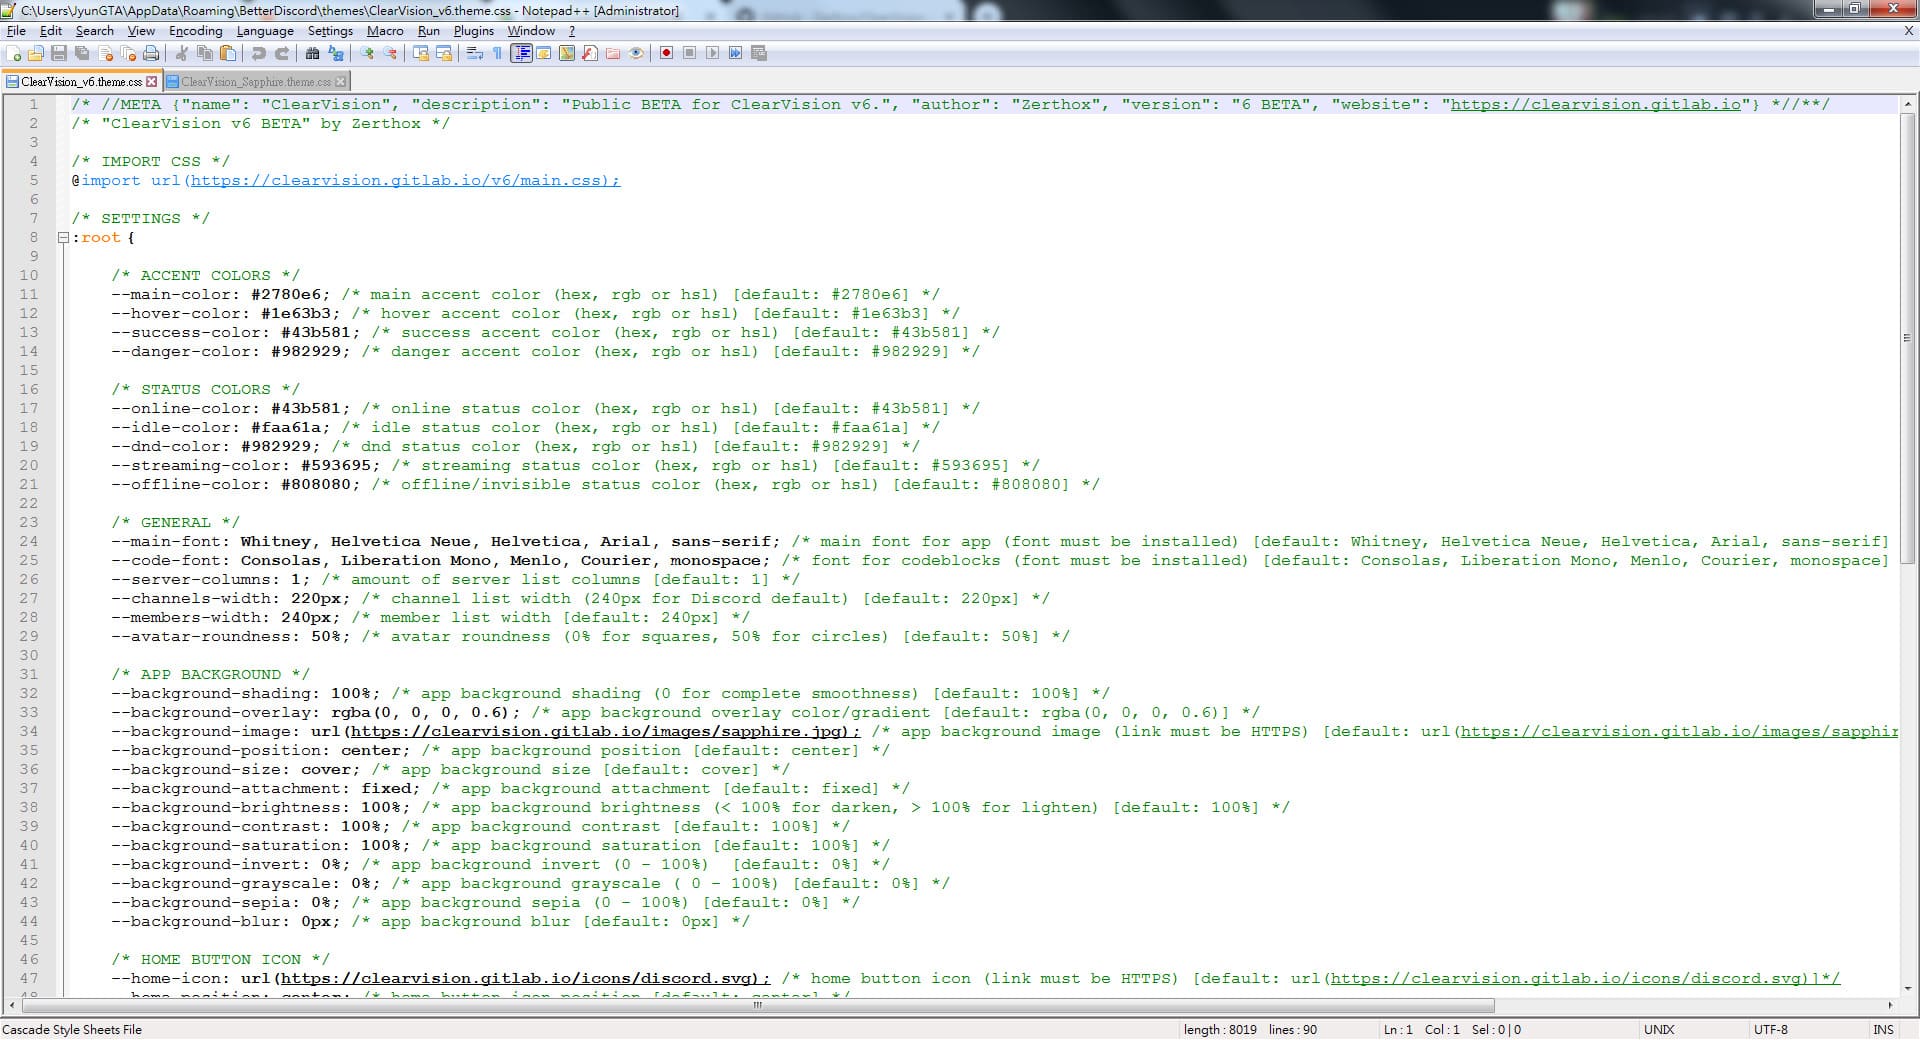Start macro recording with red record button

click(x=666, y=53)
